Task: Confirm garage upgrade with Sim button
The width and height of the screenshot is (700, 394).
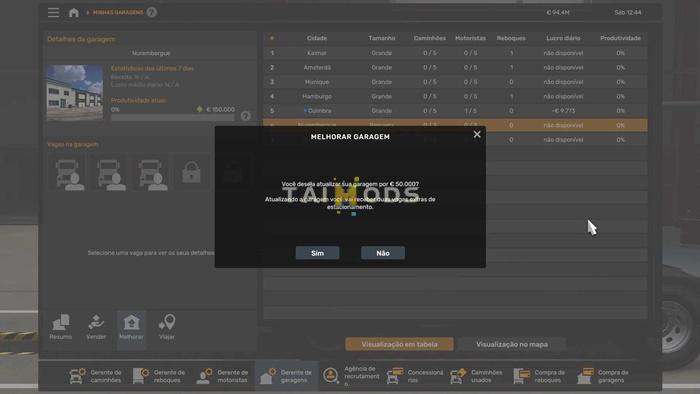Action: (x=317, y=253)
